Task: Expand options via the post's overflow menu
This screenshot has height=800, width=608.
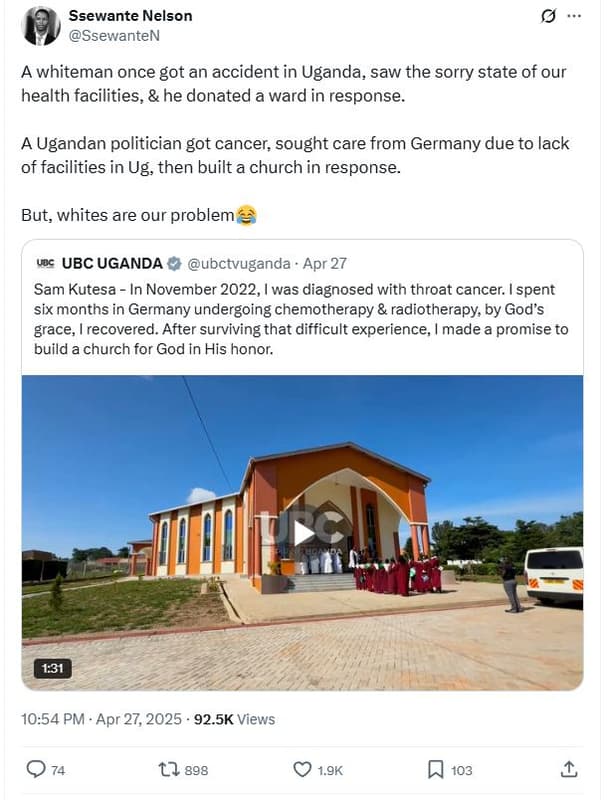Action: pos(575,14)
